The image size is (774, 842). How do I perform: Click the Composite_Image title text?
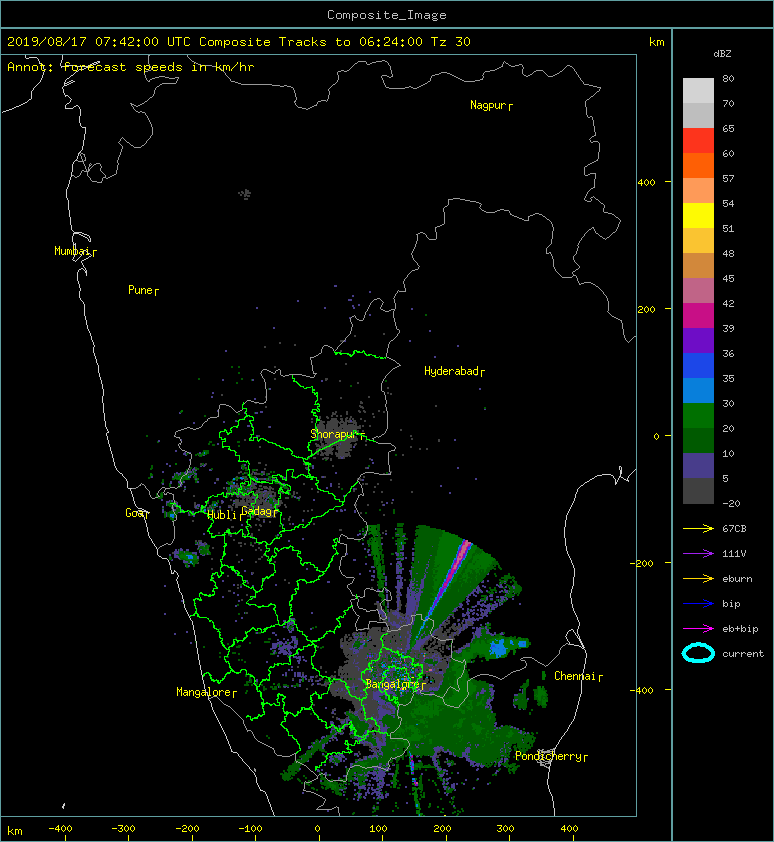click(x=387, y=15)
